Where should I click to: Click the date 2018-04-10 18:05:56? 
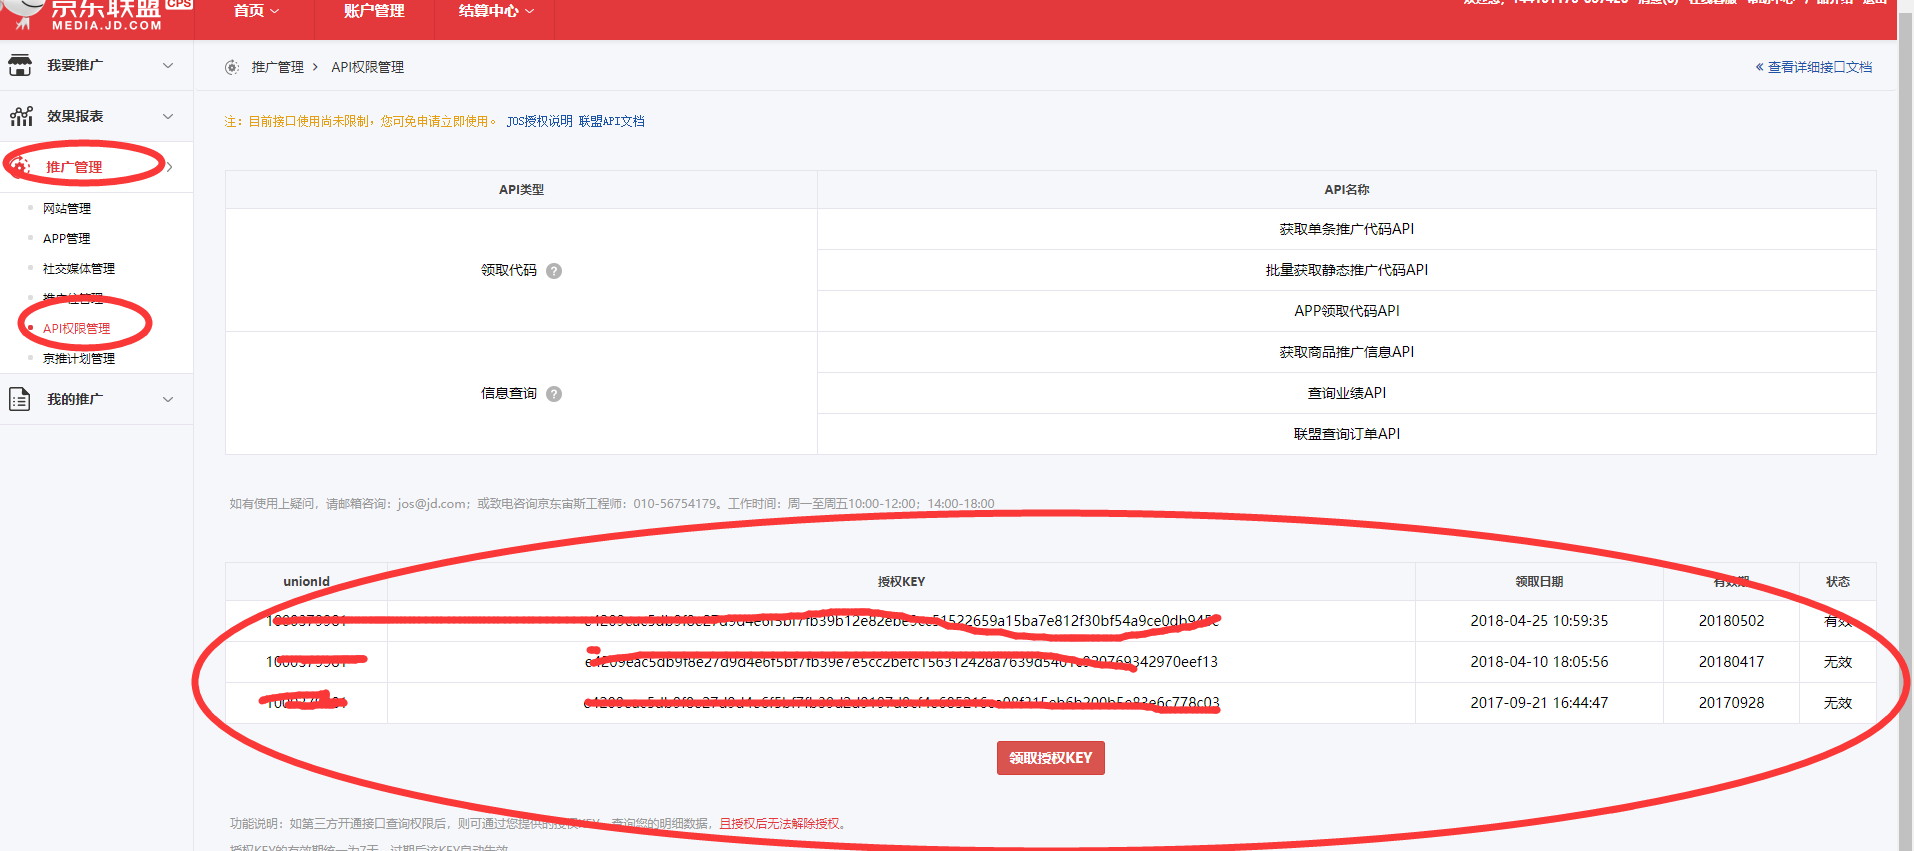[x=1539, y=662]
